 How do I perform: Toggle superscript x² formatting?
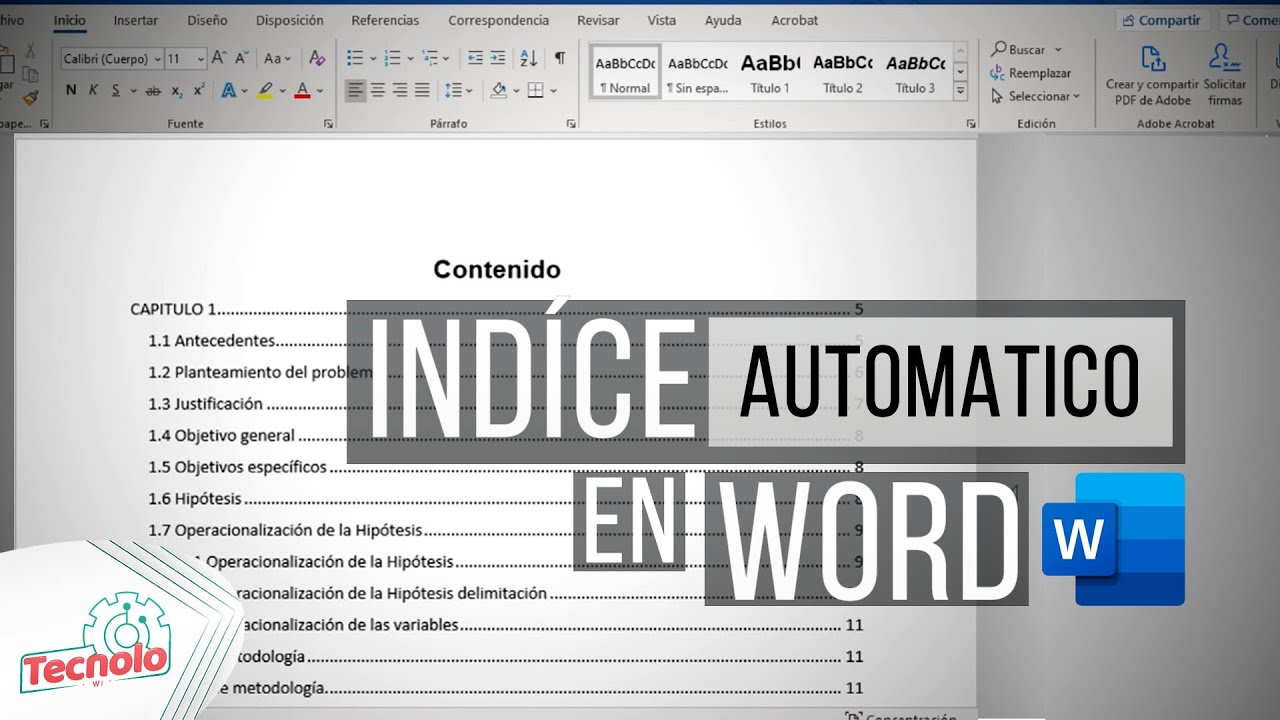[x=199, y=91]
